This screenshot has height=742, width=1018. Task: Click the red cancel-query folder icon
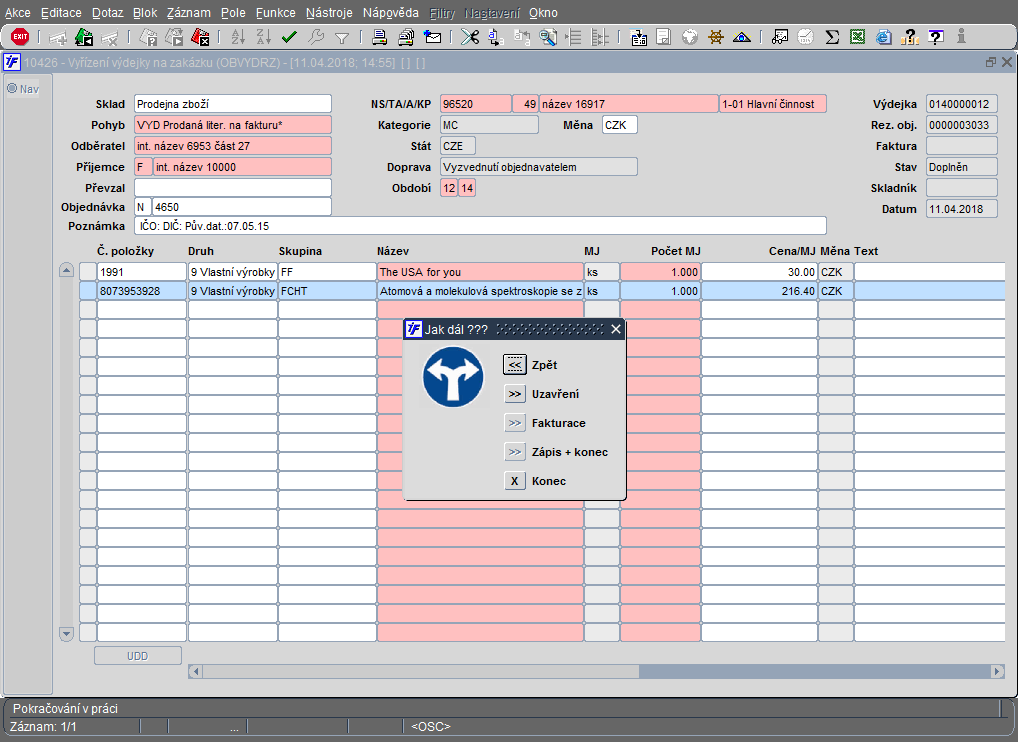coord(200,37)
